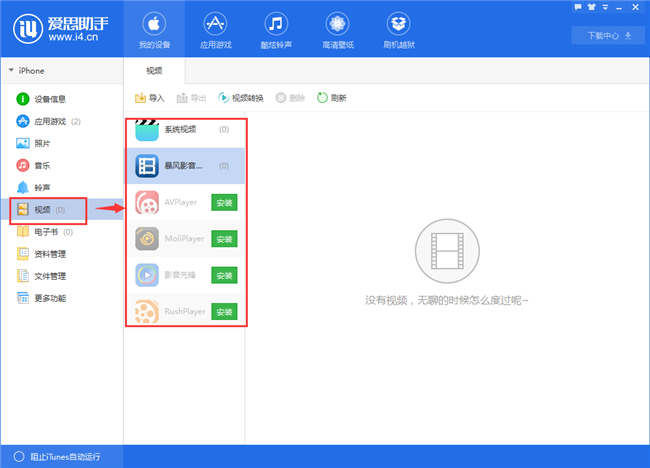The image size is (650, 468).
Task: Open the 高清壁纸 wallpapers section
Action: [x=337, y=29]
